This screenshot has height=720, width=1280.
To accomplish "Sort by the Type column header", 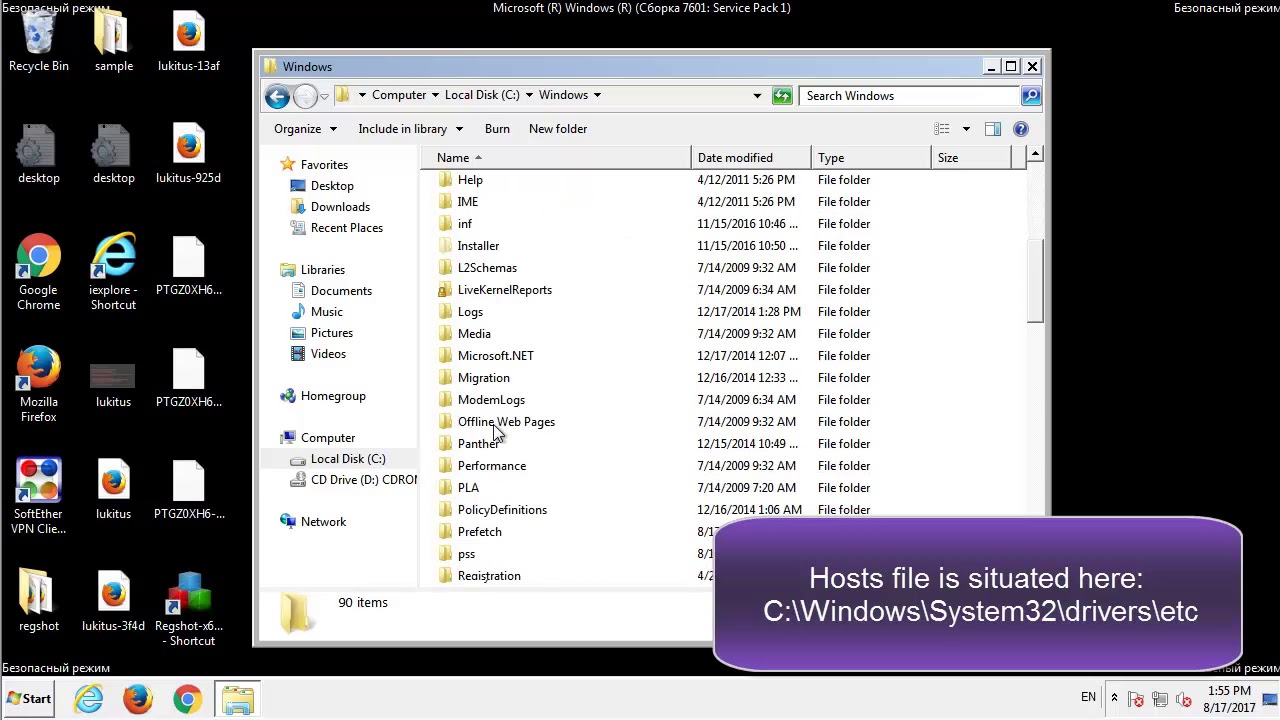I will click(x=871, y=158).
